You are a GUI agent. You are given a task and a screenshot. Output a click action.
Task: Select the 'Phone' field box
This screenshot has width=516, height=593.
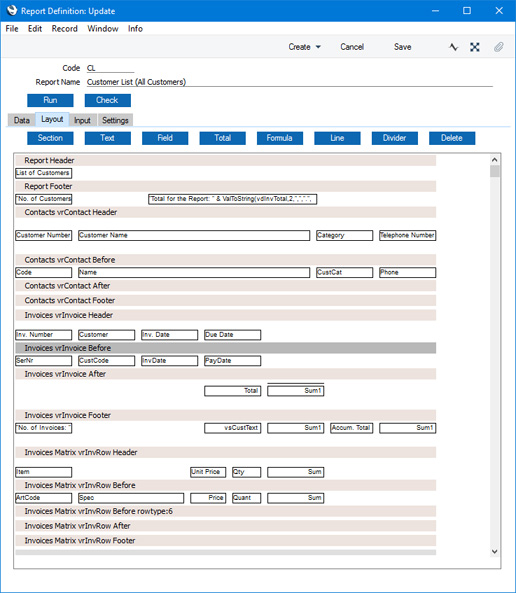tap(408, 273)
